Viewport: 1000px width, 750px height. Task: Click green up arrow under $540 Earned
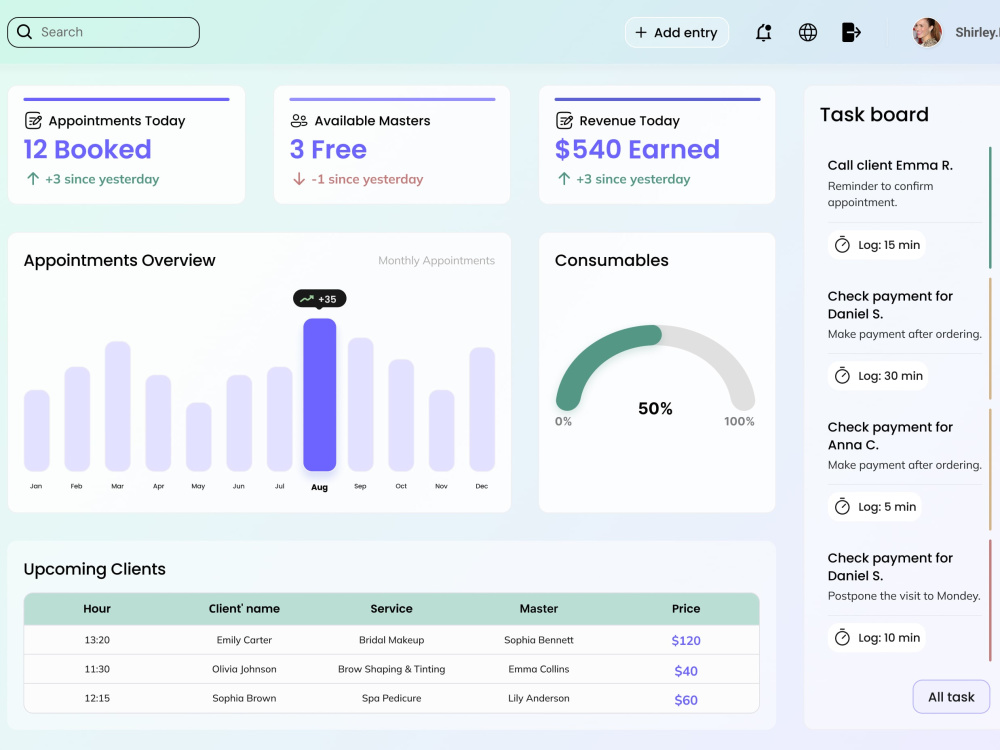(x=564, y=179)
